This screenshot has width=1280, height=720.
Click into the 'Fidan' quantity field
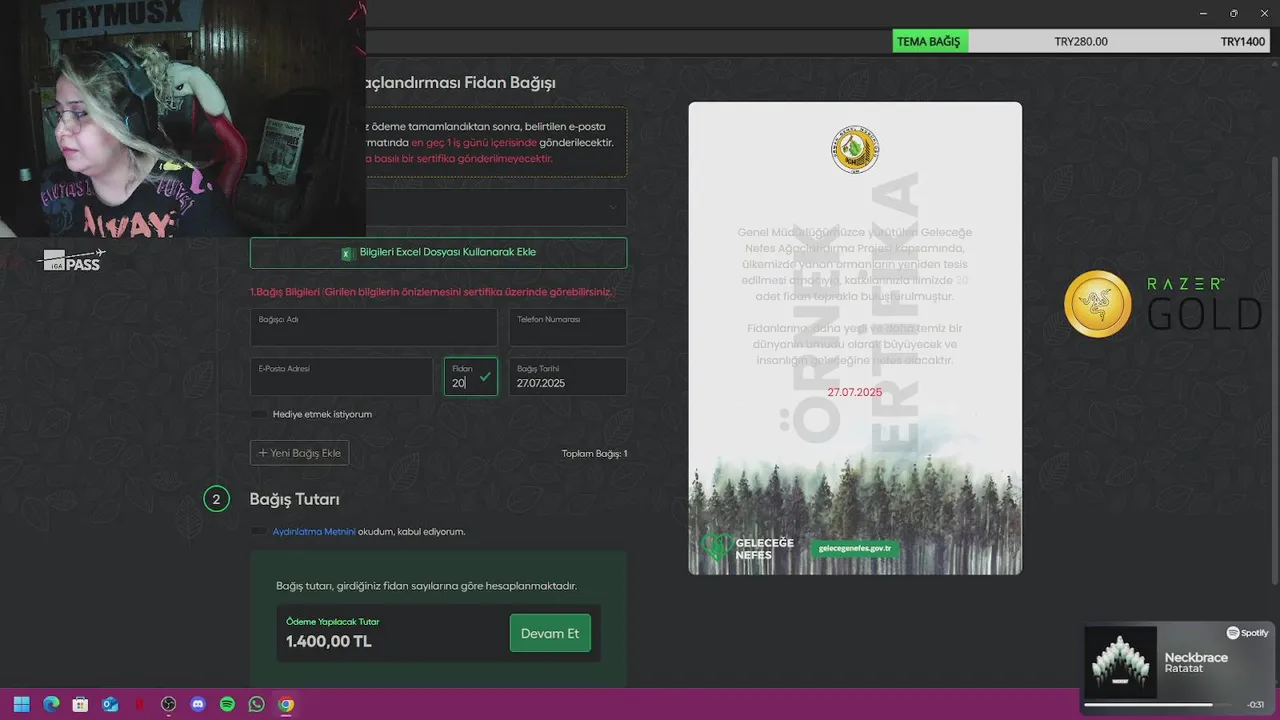(470, 377)
